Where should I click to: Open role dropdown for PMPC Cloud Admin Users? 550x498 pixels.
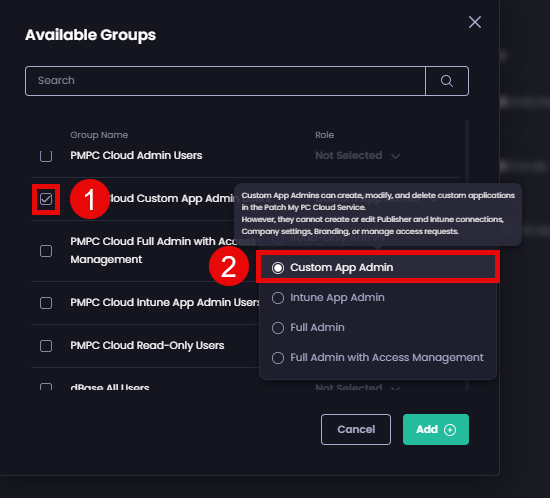coord(357,155)
